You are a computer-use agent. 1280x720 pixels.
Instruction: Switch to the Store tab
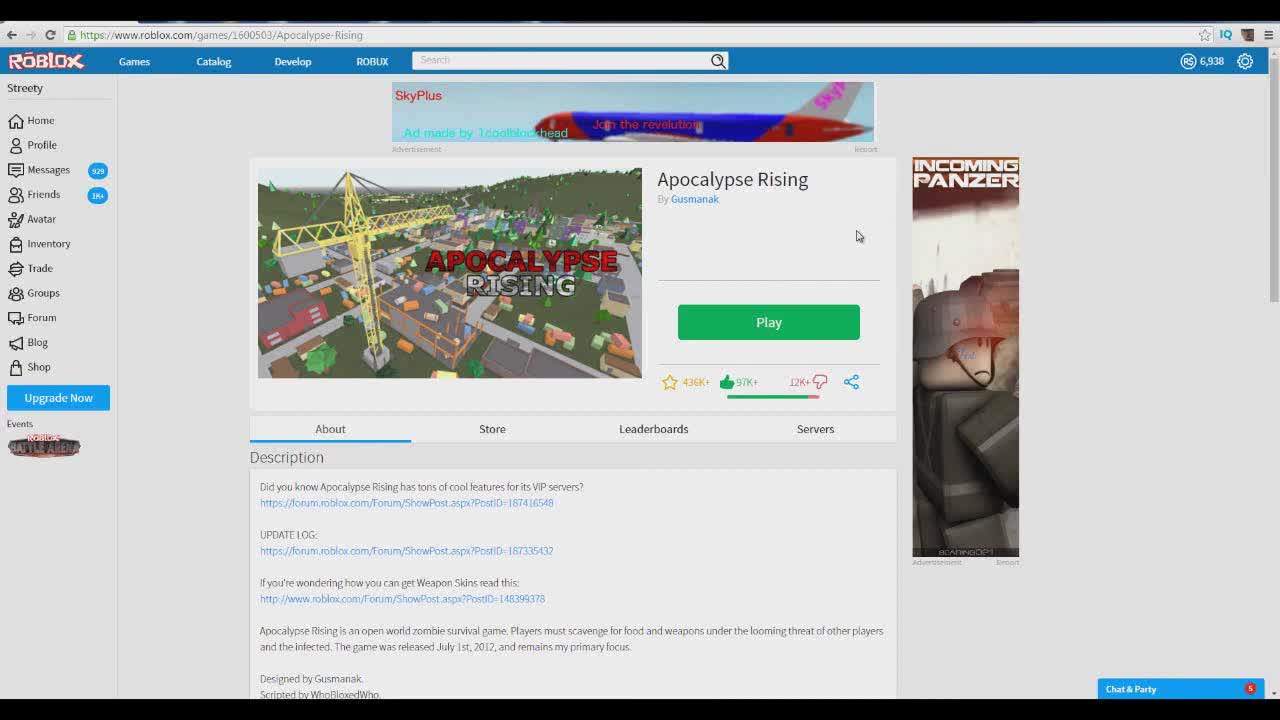point(492,429)
